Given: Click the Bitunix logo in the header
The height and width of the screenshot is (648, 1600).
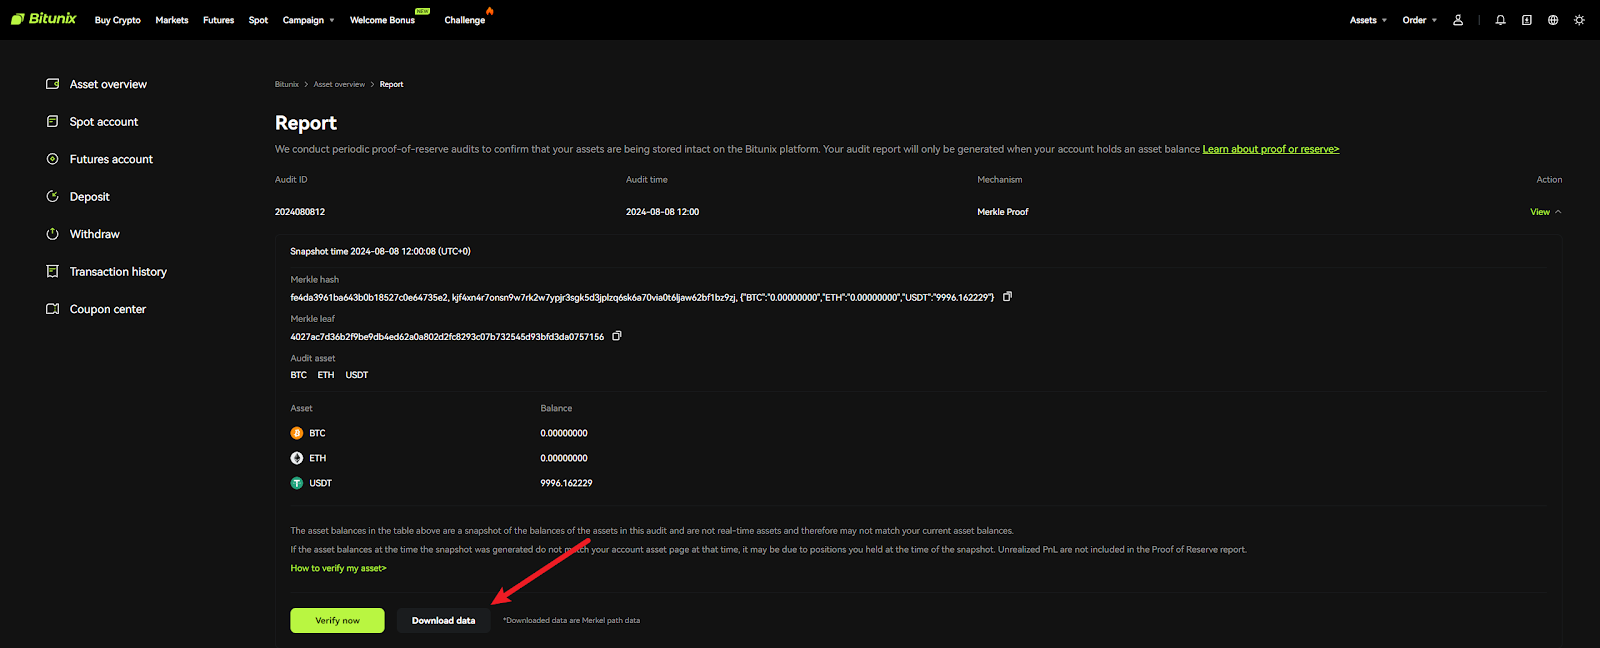Looking at the screenshot, I should (x=43, y=19).
